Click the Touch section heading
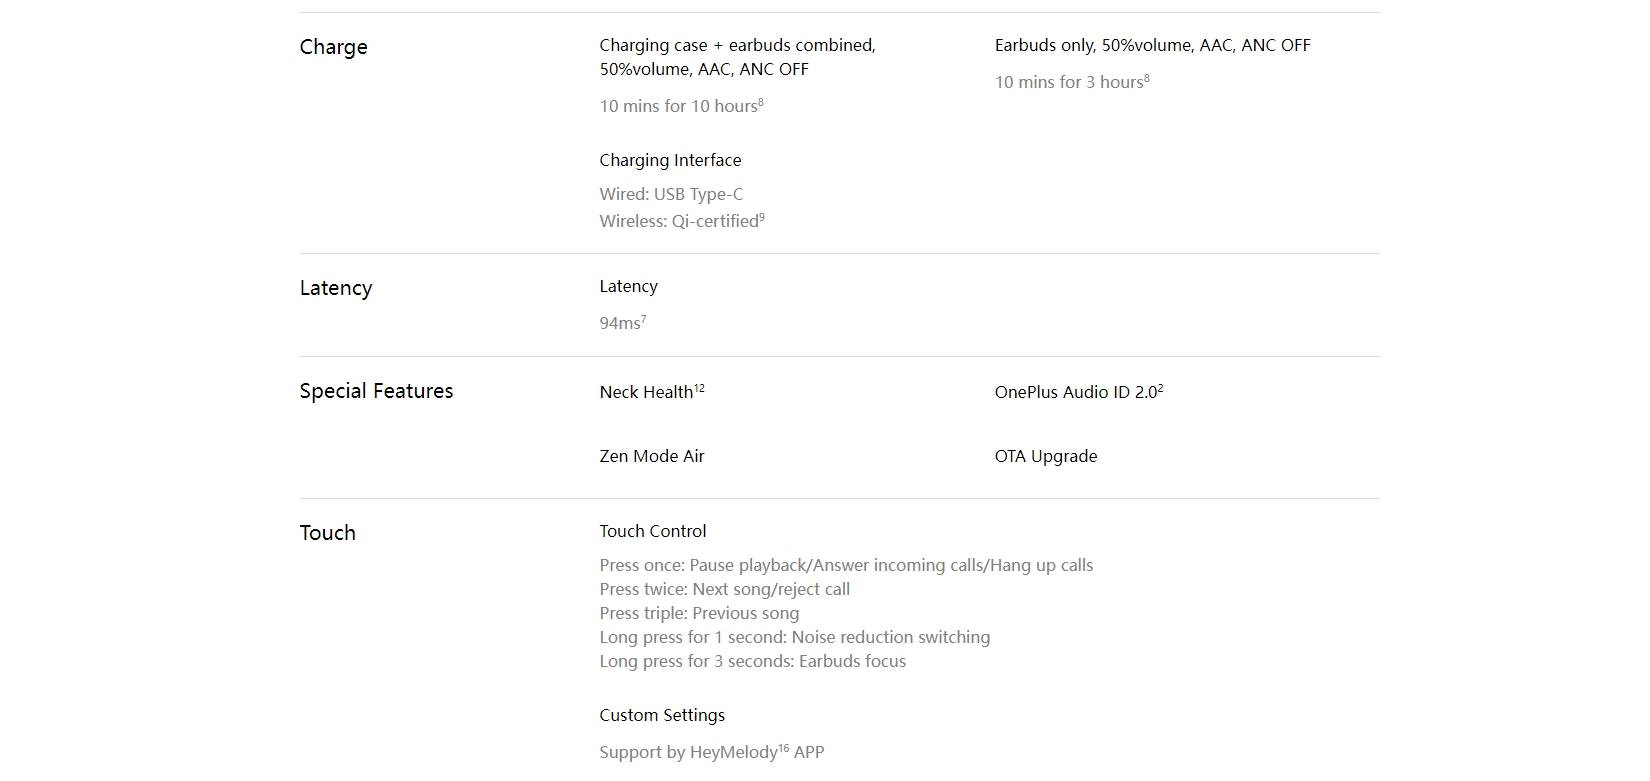This screenshot has width=1650, height=781. pos(328,533)
